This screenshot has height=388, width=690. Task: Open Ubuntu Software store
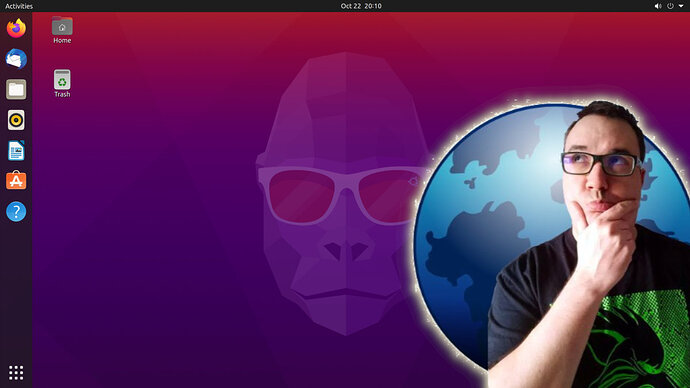[16, 181]
